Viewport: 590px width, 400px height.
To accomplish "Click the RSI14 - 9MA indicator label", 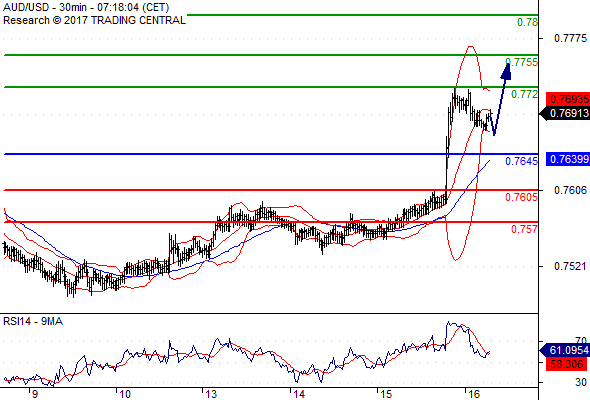I will pos(33,321).
